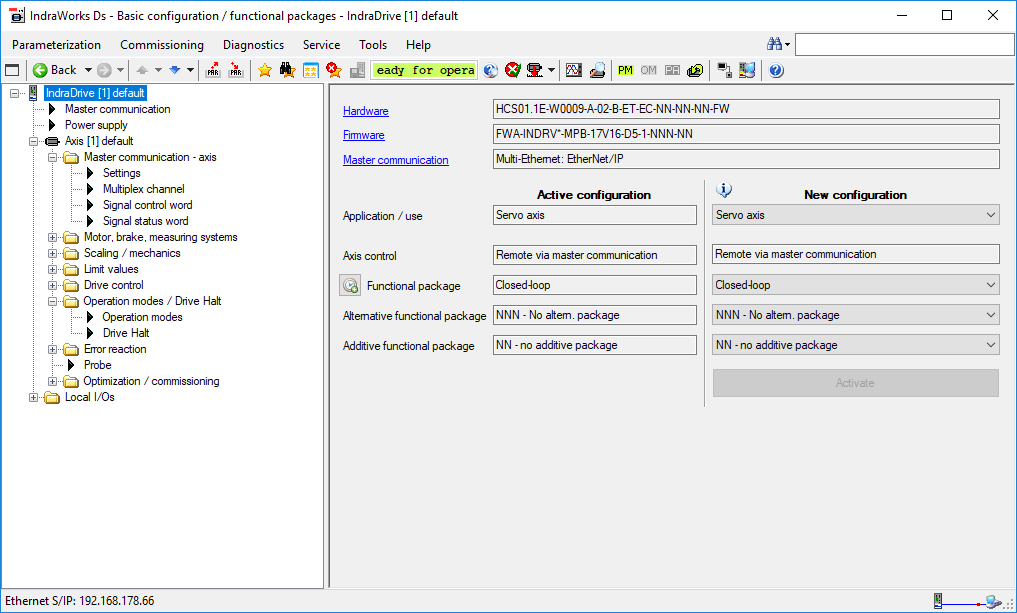Collapse the Axis [1] default node
This screenshot has width=1017, height=613.
click(x=34, y=141)
